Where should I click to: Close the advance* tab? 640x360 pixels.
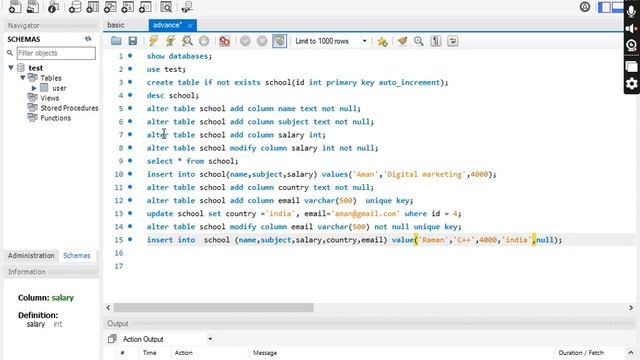(190, 25)
